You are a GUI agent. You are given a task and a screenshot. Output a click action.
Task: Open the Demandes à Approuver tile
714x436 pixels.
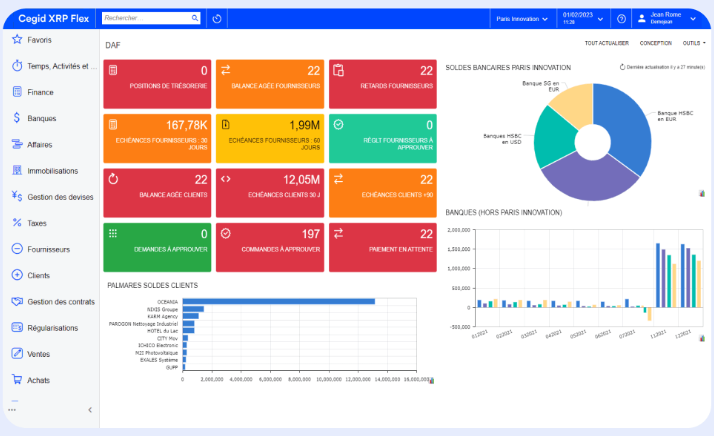[157, 247]
